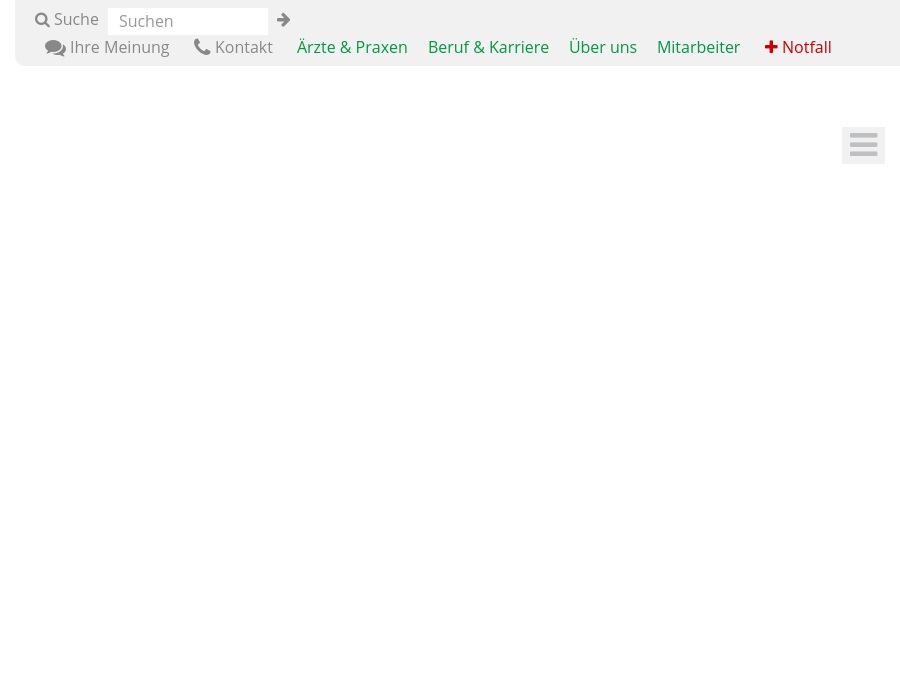This screenshot has height=700, width=900.
Task: Navigate to Über uns
Action: pos(602,47)
